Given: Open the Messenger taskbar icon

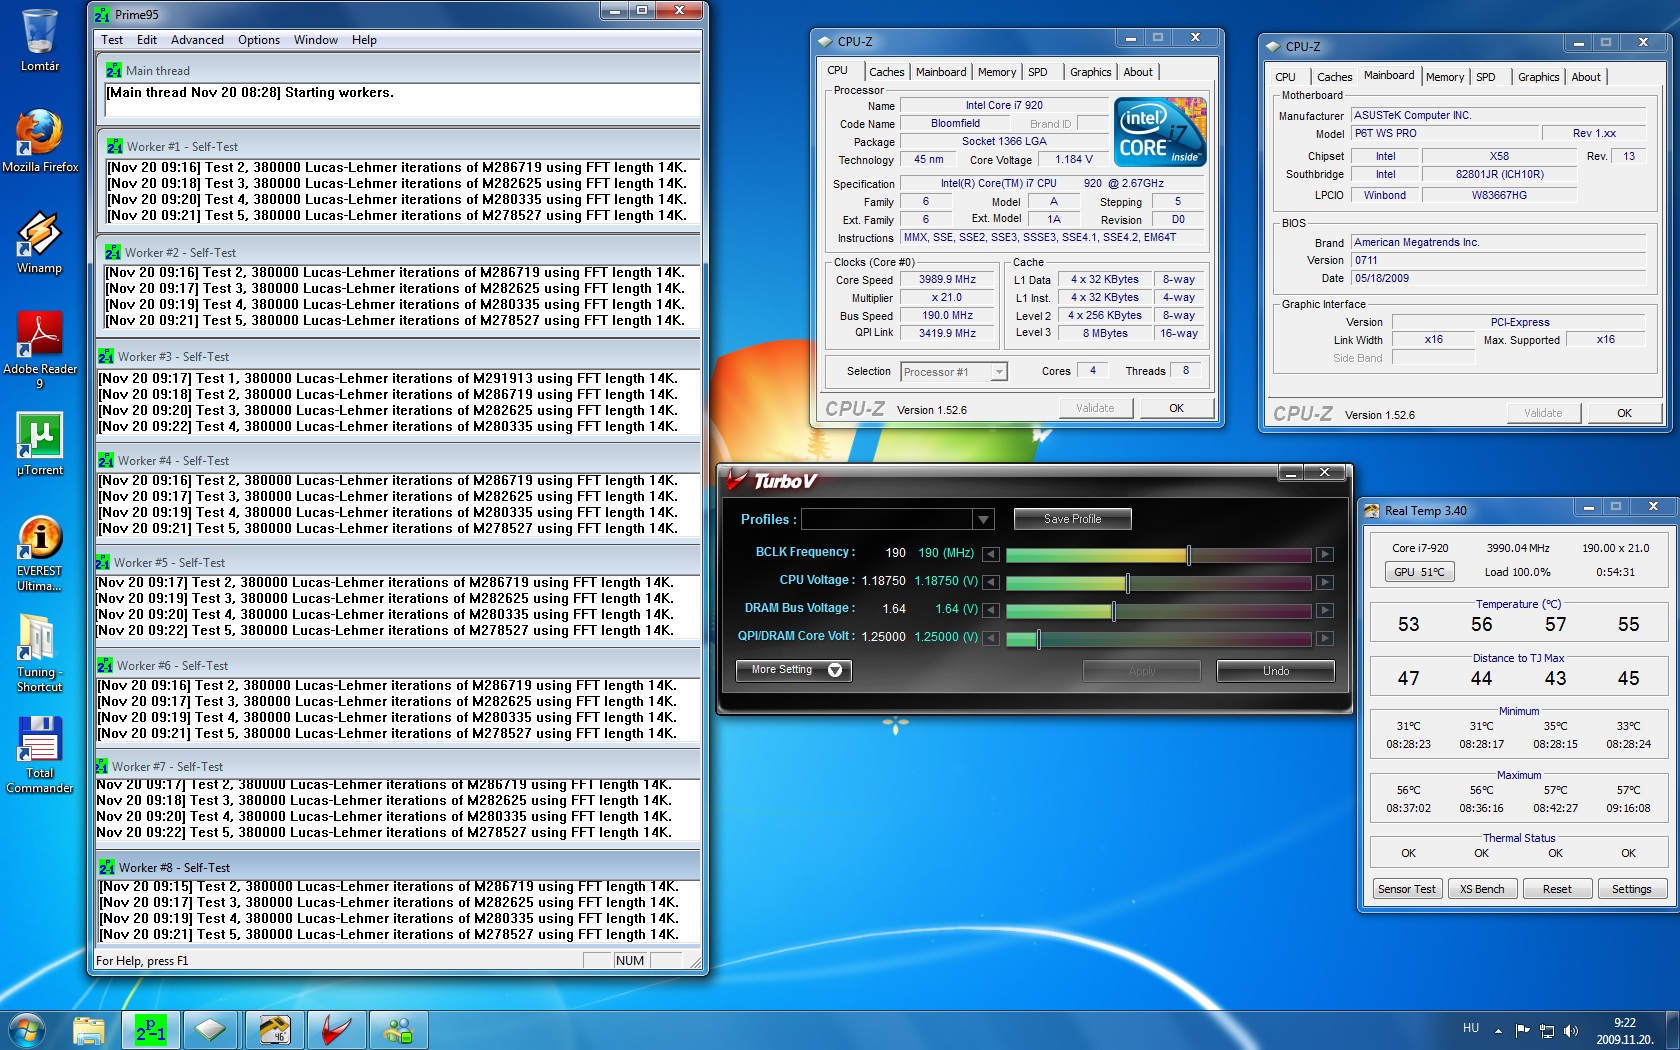Looking at the screenshot, I should pos(398,1030).
